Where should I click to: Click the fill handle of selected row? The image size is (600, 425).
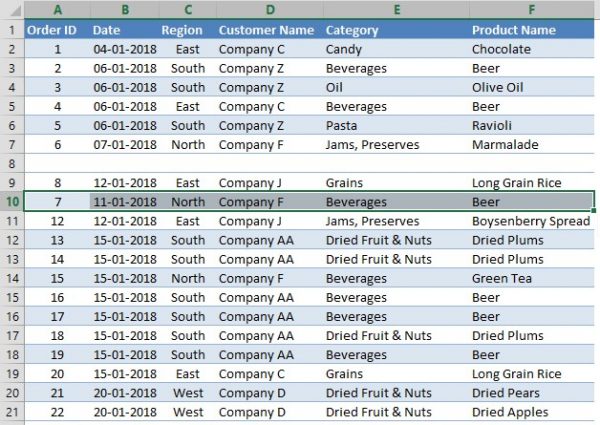click(593, 210)
